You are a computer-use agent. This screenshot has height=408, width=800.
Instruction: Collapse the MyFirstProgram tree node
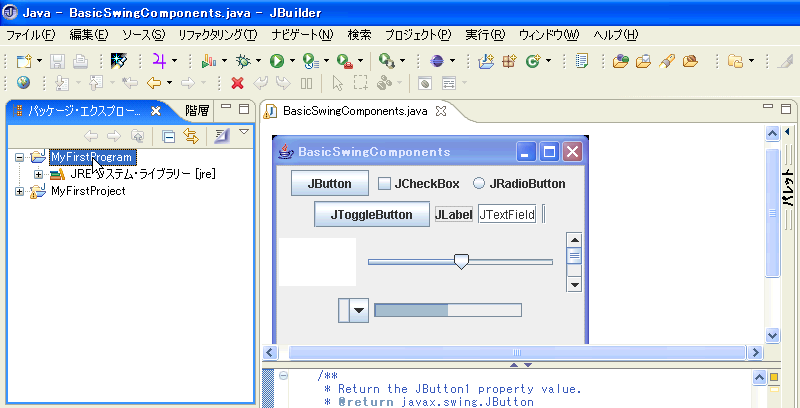pyautogui.click(x=21, y=157)
